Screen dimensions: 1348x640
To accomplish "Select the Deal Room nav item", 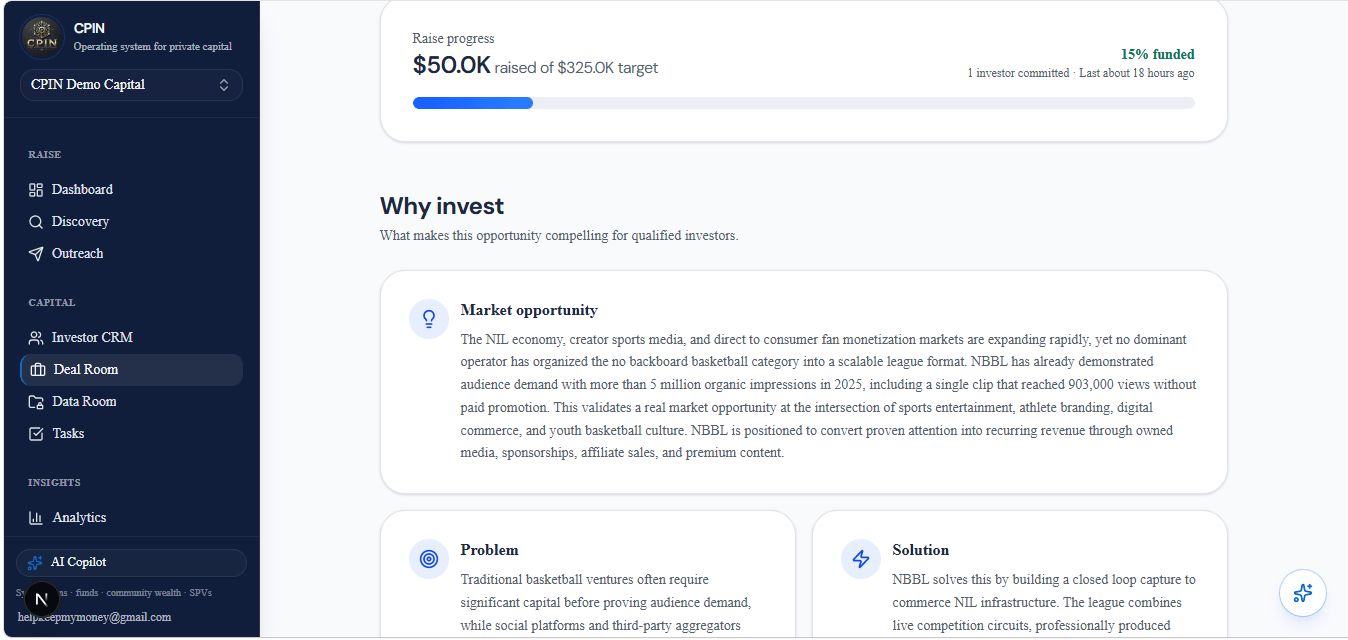I will point(131,370).
